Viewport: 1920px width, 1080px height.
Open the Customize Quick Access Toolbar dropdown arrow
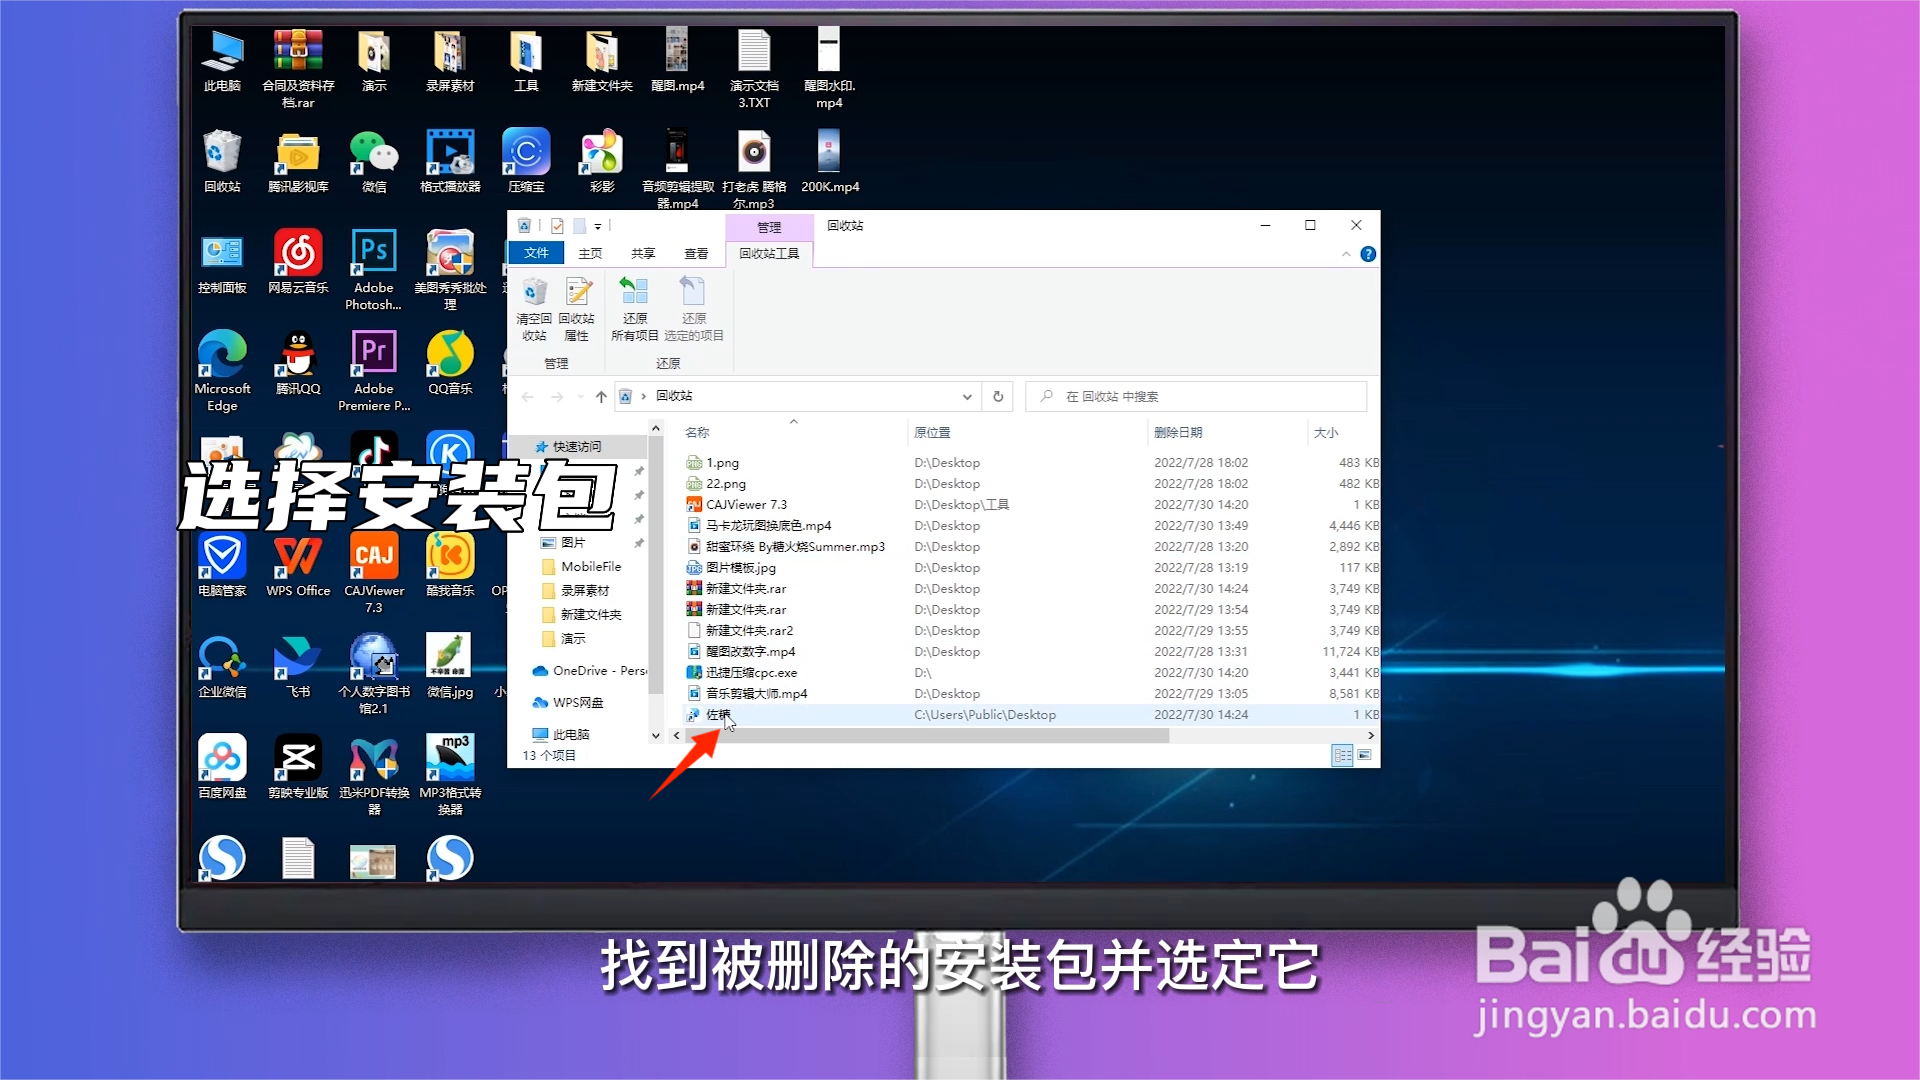598,227
